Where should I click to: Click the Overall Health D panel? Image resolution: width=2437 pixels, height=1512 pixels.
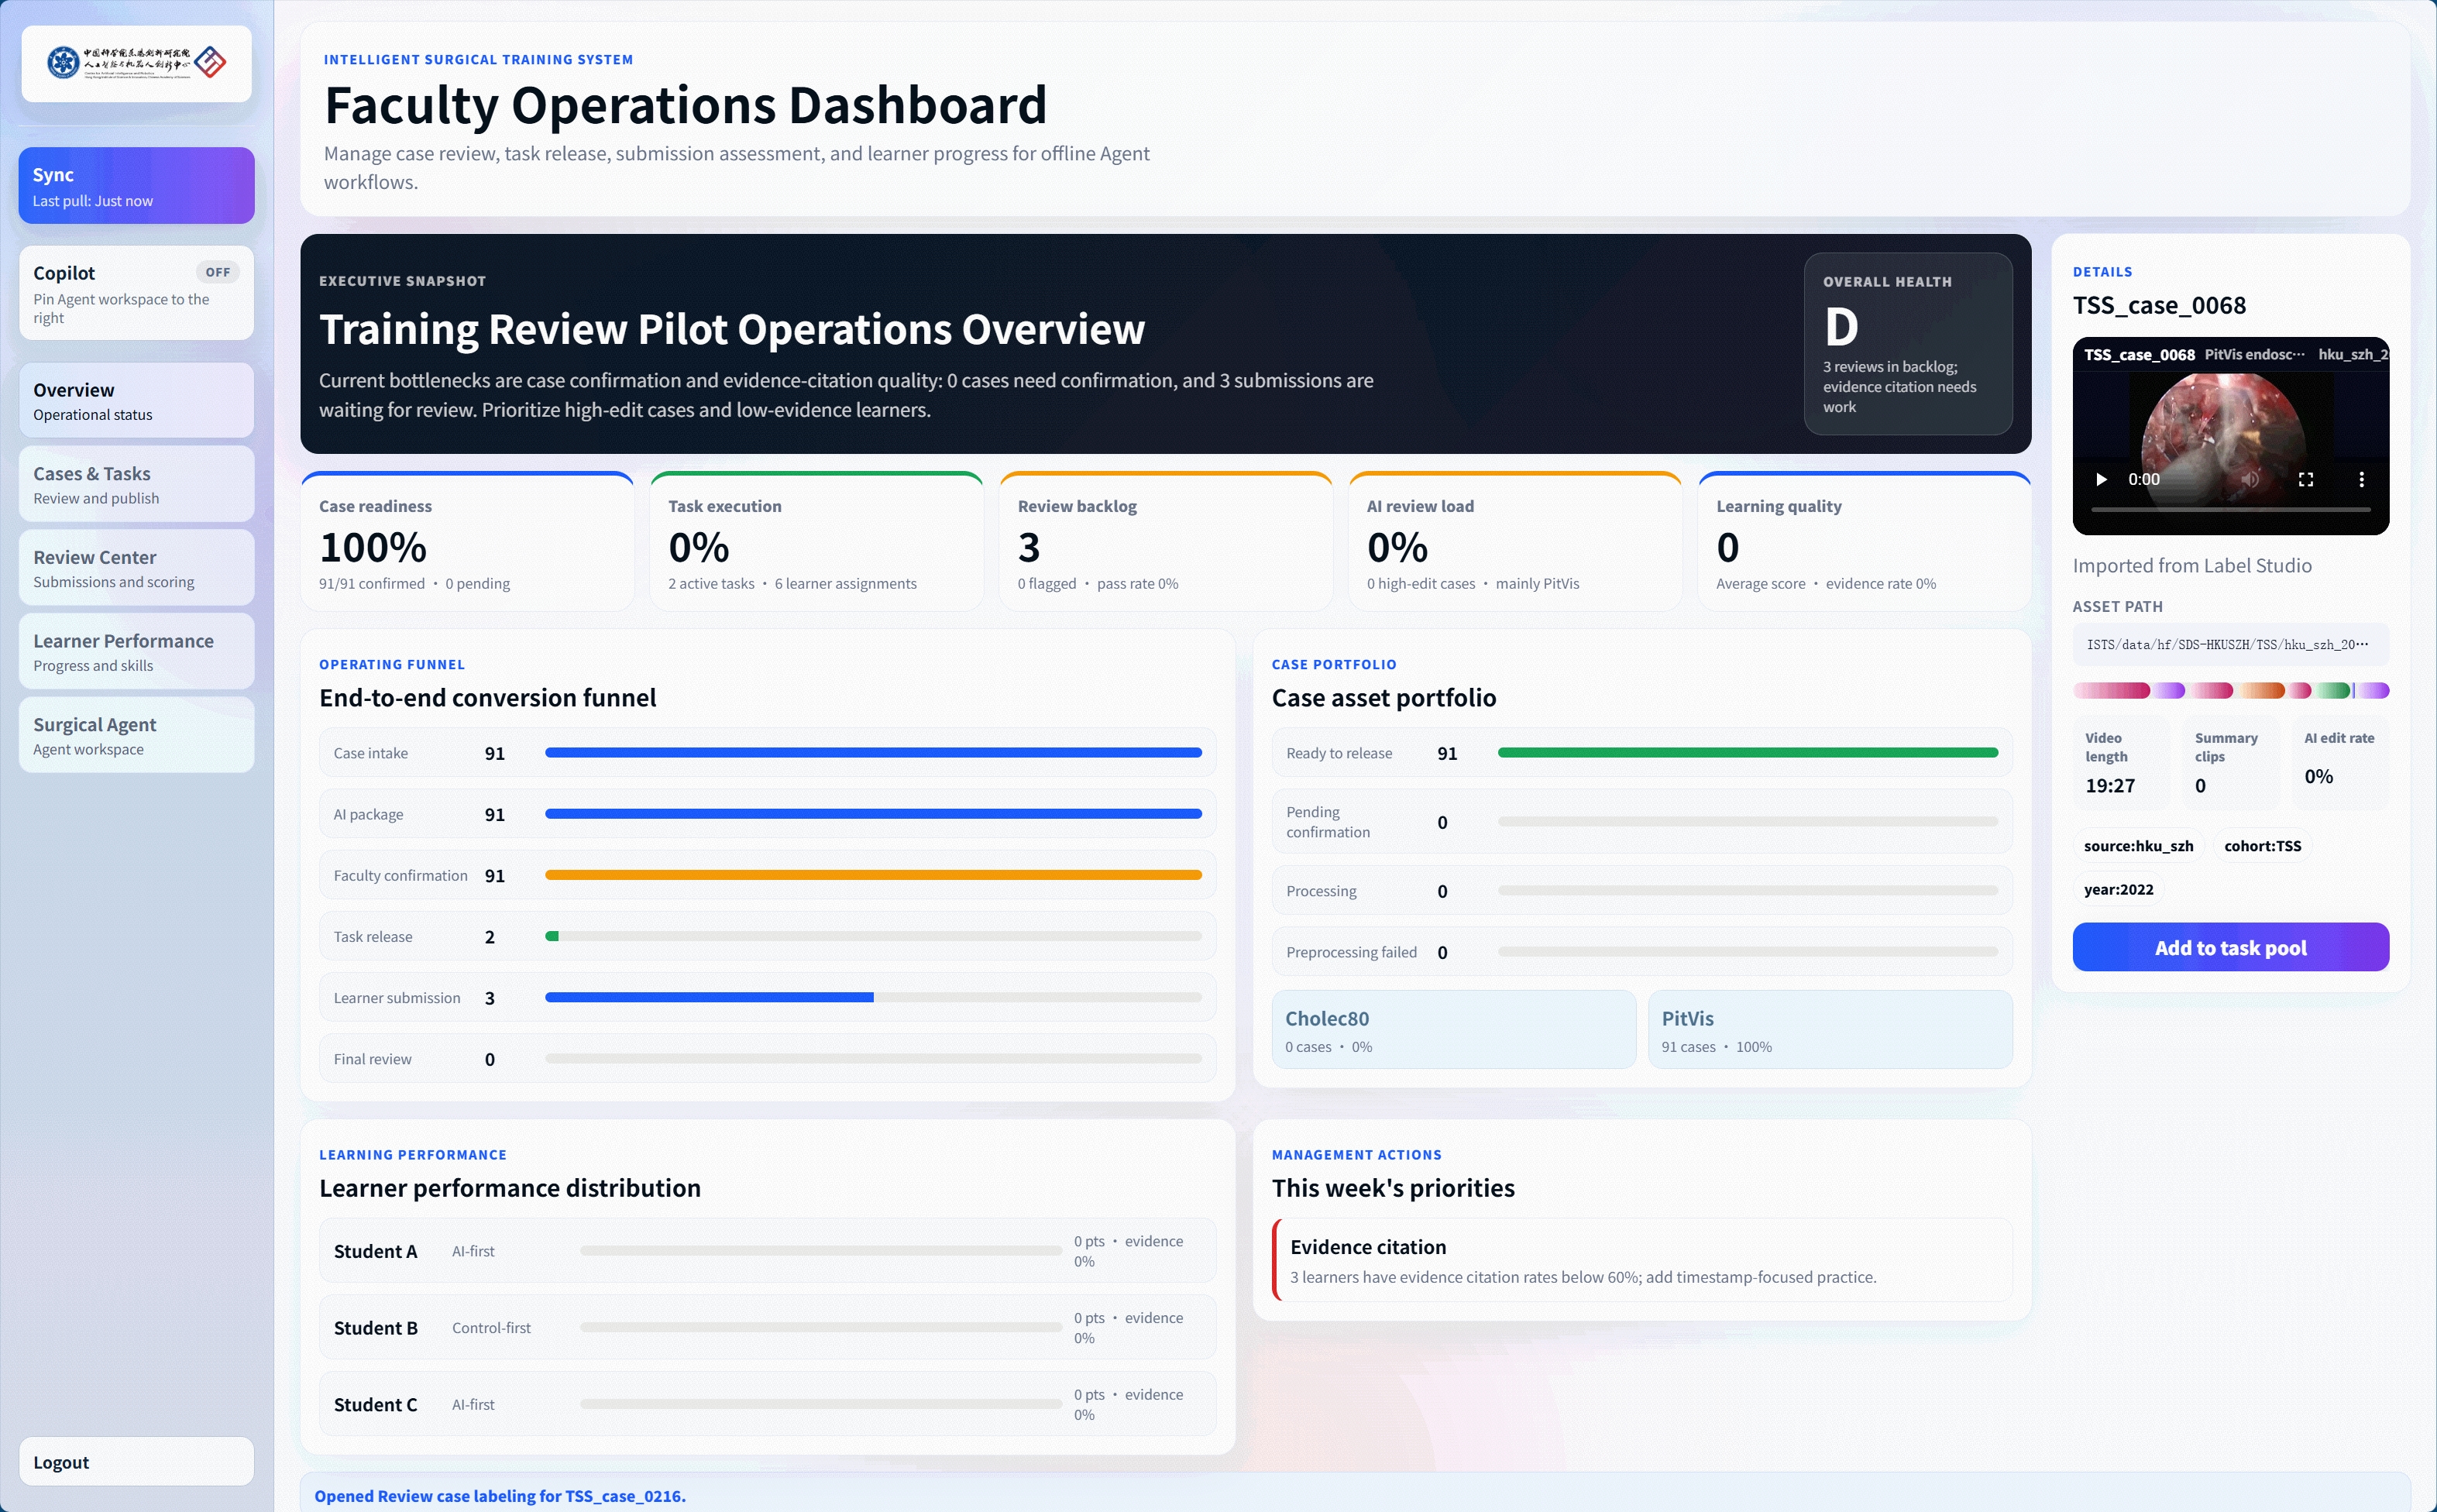[1908, 343]
